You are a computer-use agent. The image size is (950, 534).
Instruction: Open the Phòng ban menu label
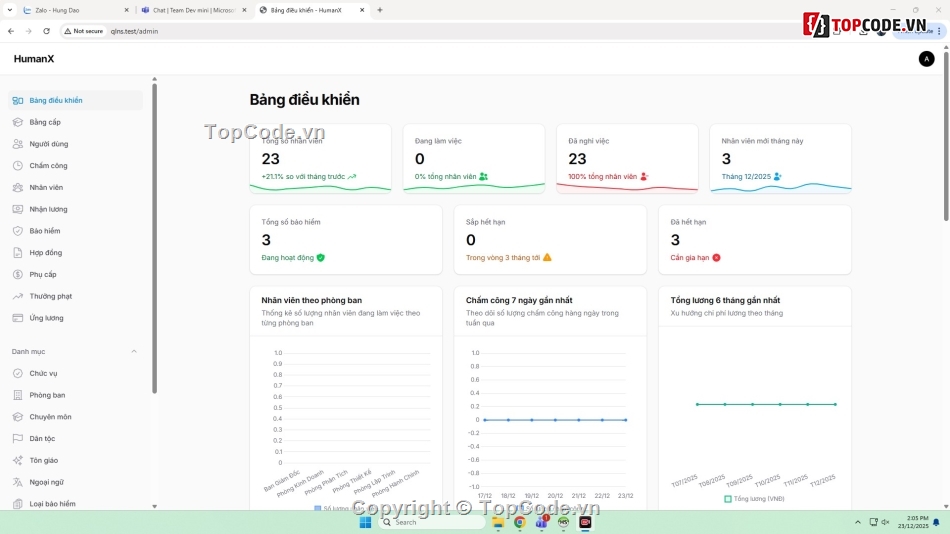point(47,395)
